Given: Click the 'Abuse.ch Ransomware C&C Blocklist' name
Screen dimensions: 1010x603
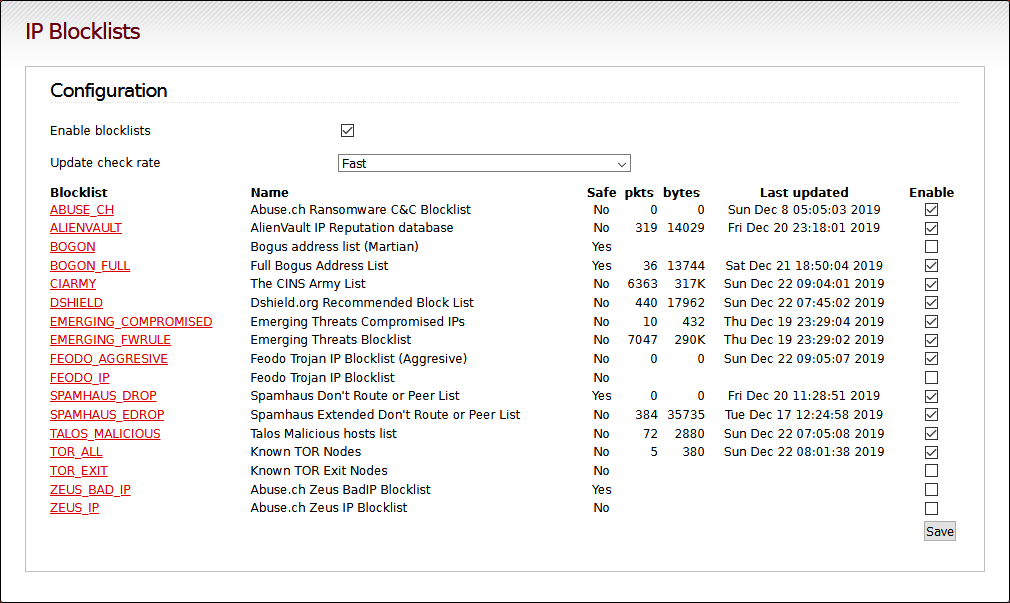Looking at the screenshot, I should click(x=361, y=210).
